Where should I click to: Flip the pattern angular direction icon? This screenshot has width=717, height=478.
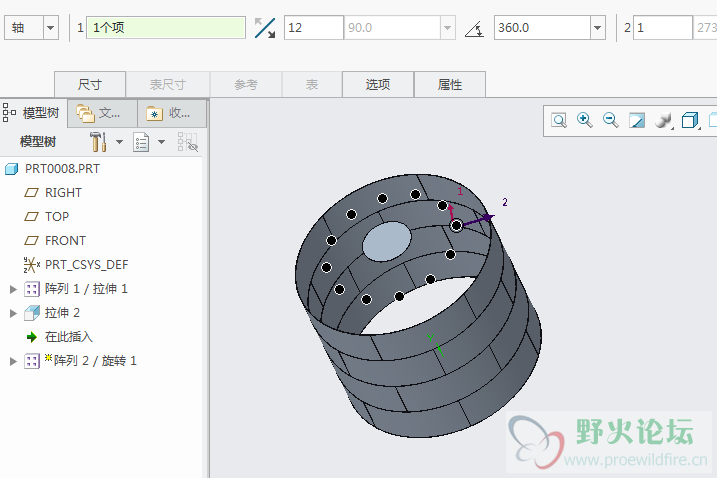coord(265,28)
